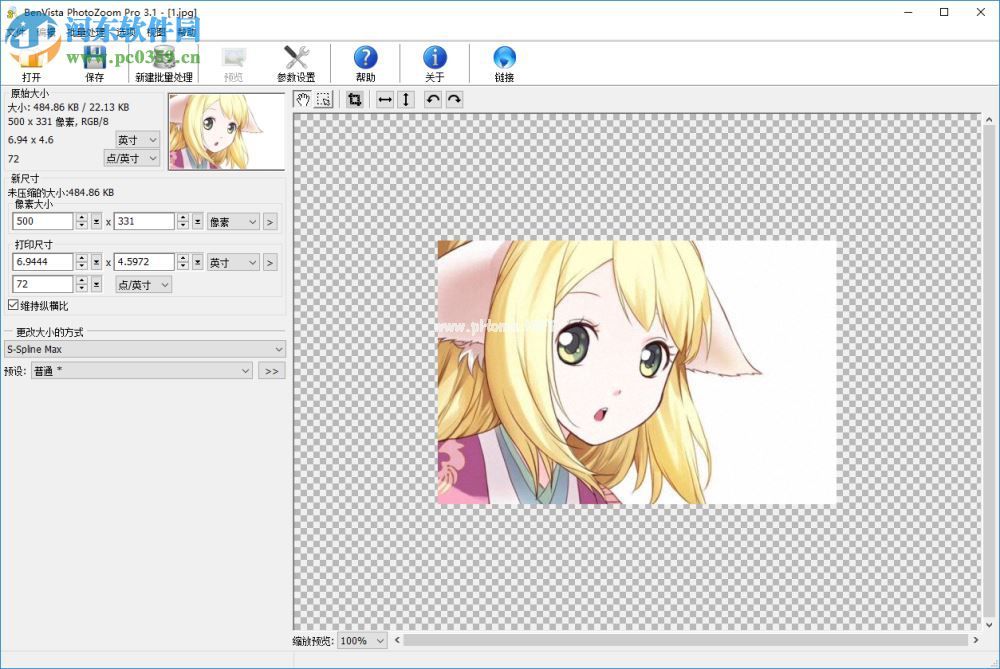The height and width of the screenshot is (669, 1000).
Task: Rotate the image clockwise
Action: [454, 99]
